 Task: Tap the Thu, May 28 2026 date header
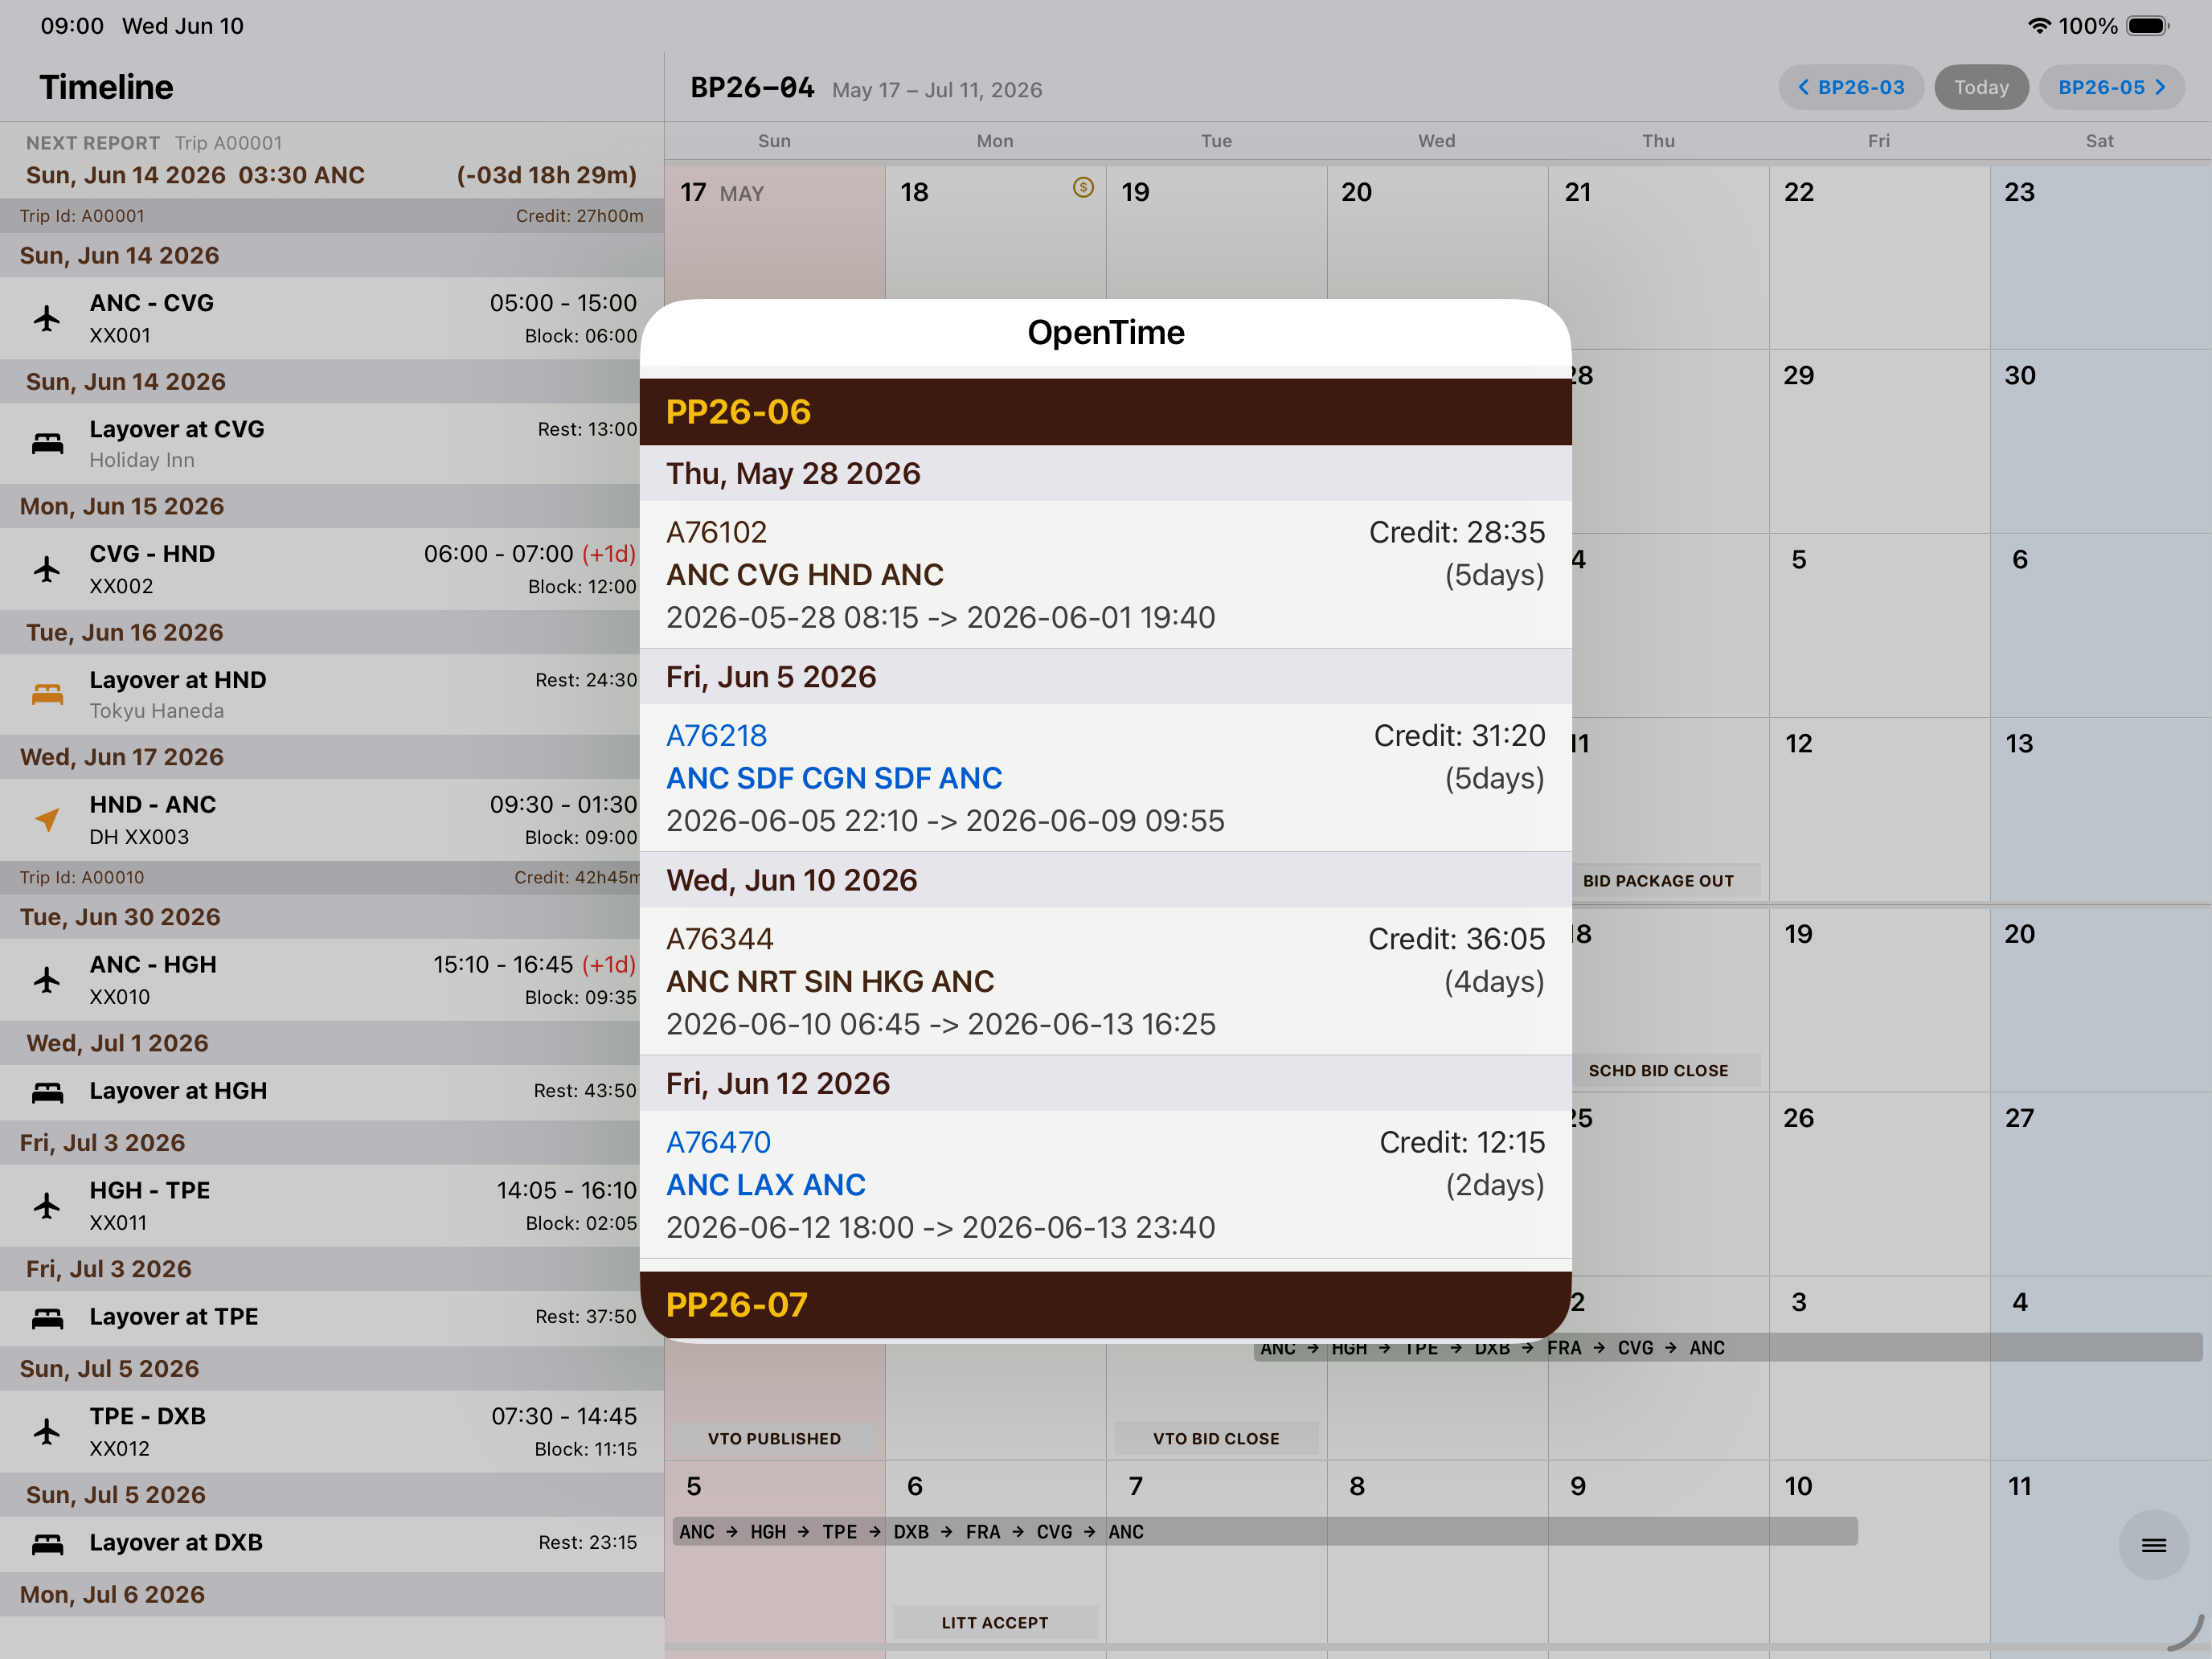click(x=1105, y=473)
